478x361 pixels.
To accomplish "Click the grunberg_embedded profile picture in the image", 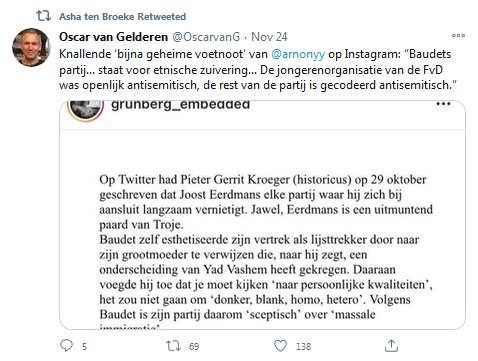I will coord(85,109).
